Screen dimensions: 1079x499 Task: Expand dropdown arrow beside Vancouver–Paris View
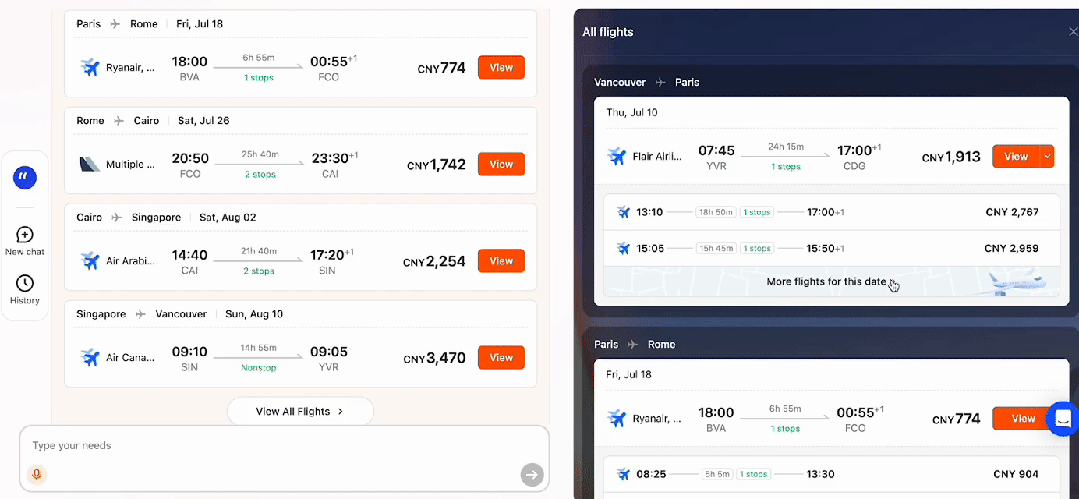[x=1047, y=156]
